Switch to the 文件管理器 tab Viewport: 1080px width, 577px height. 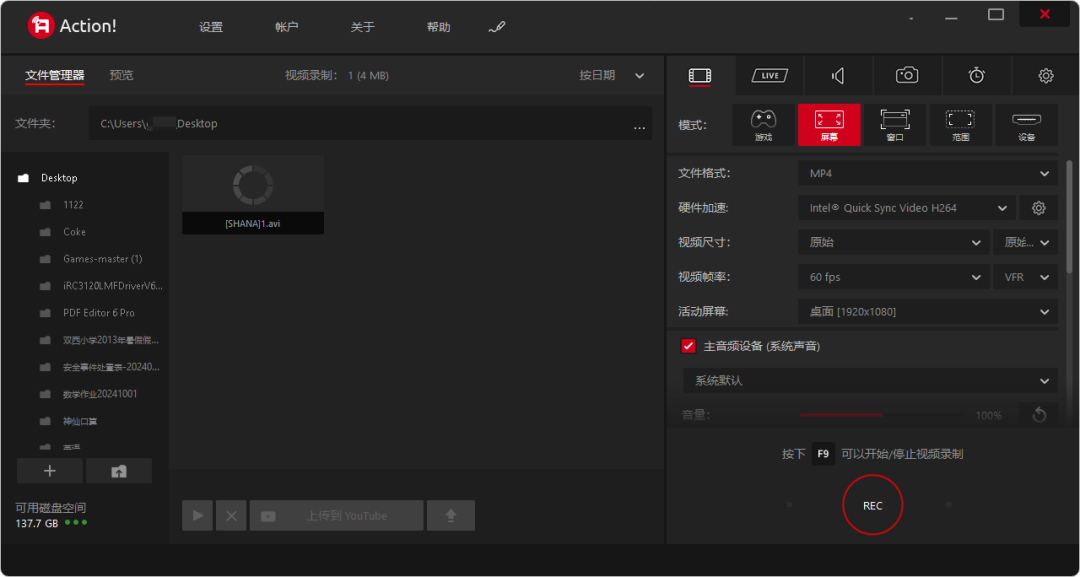tap(55, 76)
